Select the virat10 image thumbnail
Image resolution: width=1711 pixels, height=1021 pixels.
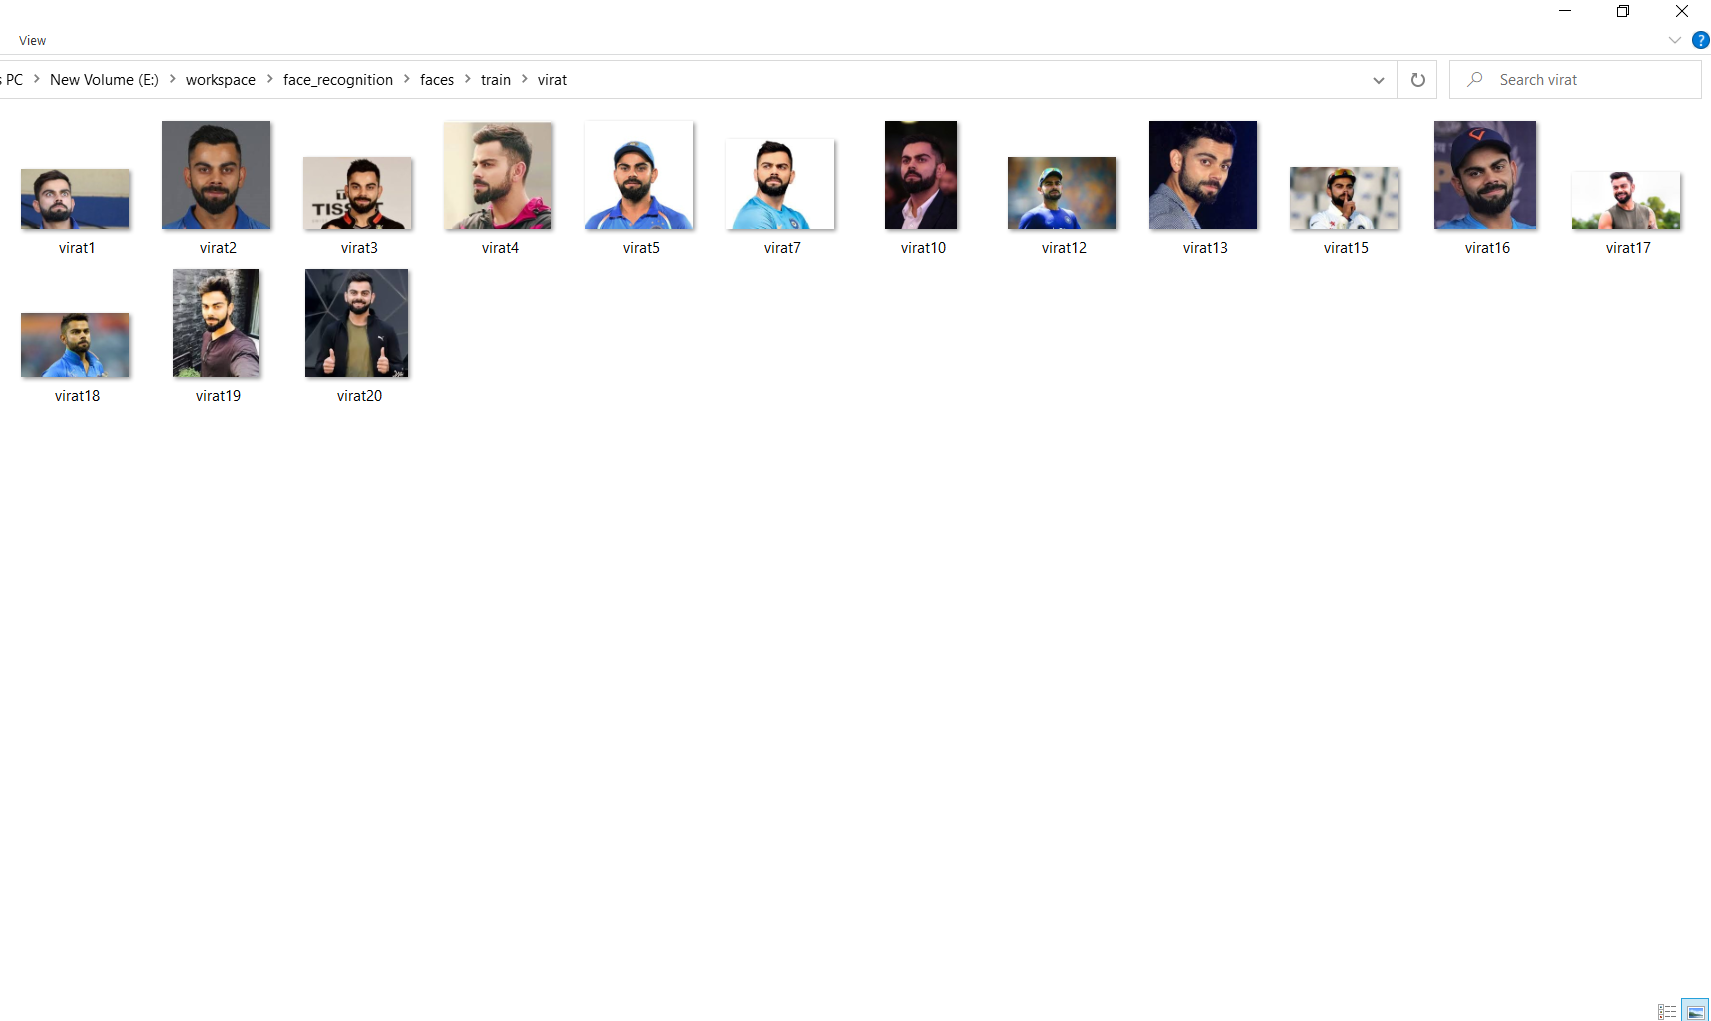922,189
